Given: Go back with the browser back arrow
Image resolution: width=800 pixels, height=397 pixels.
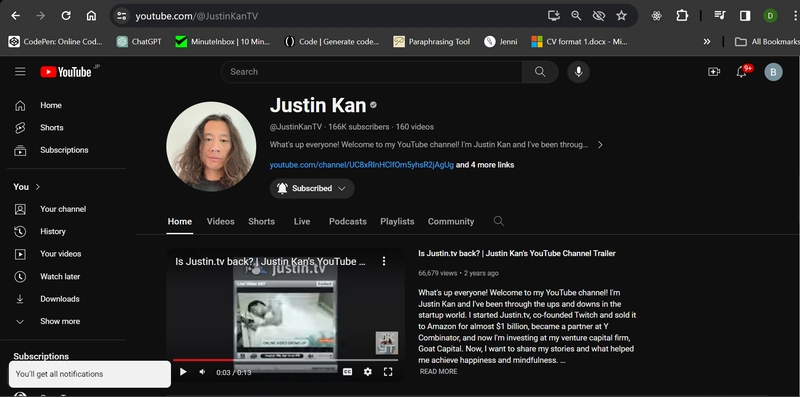Looking at the screenshot, I should click(x=16, y=16).
